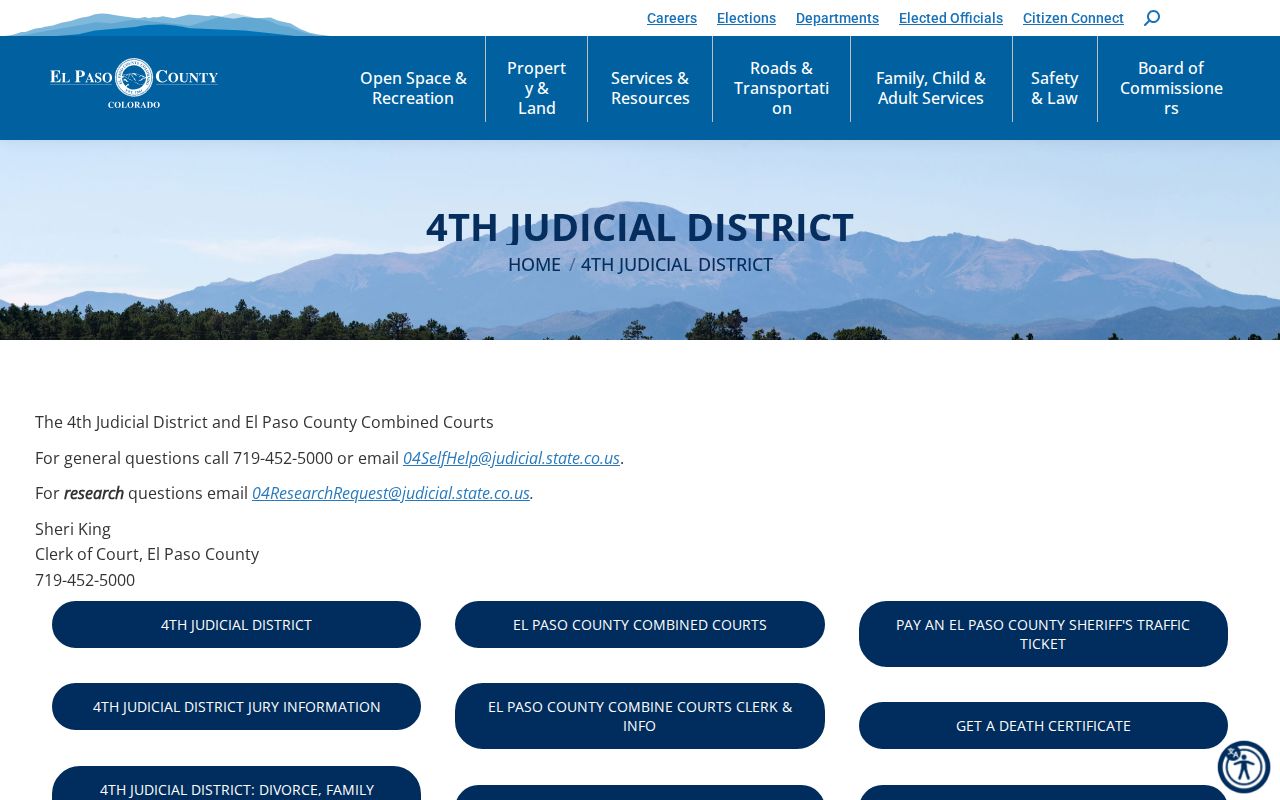Email 04SelfHelp@judicial.state.co.us

[511, 458]
